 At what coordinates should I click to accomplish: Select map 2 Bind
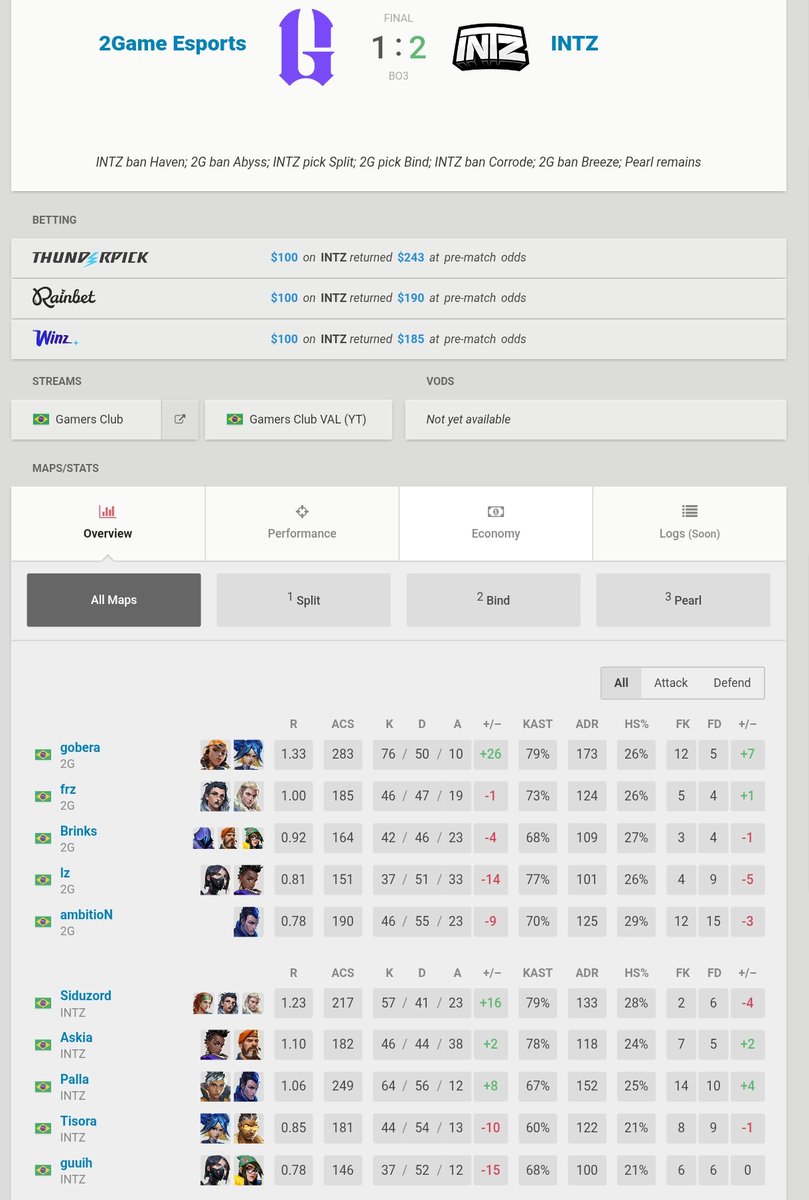(493, 600)
